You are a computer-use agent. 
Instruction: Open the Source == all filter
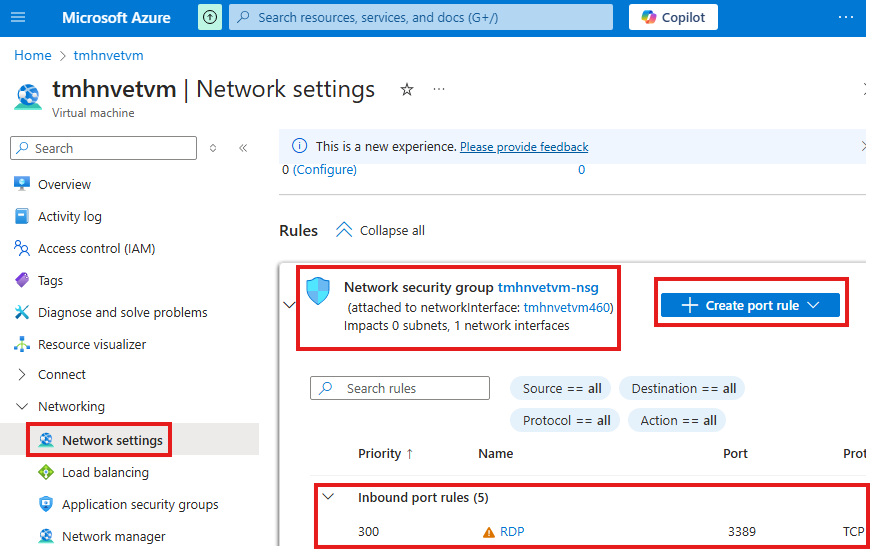(x=561, y=388)
